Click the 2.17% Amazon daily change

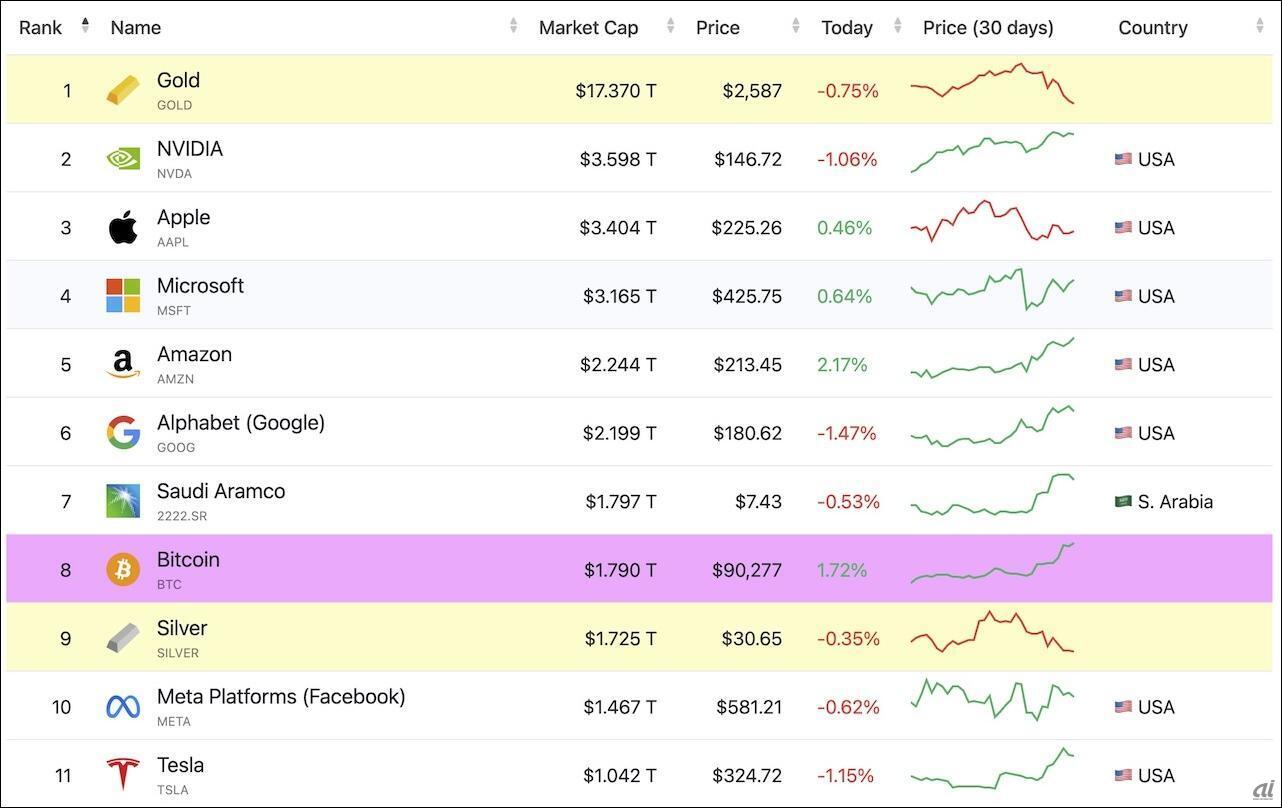842,365
